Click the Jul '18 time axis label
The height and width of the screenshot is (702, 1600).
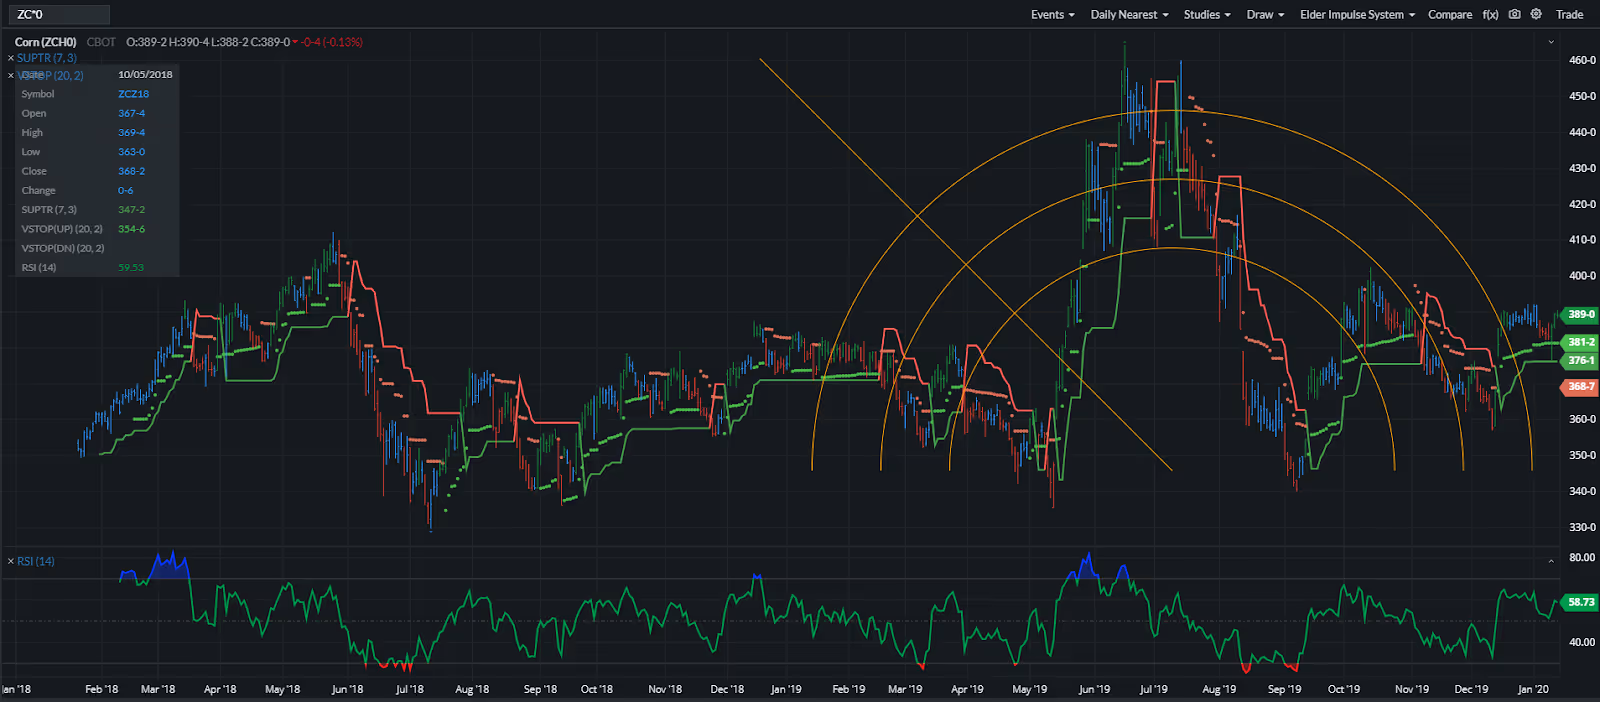tap(409, 689)
